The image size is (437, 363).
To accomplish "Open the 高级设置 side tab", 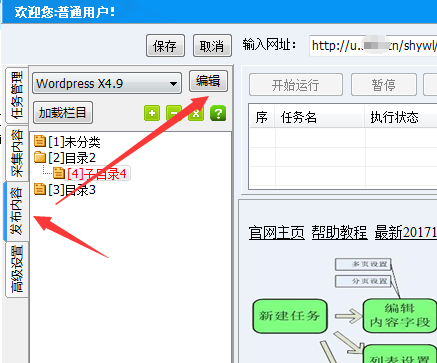I will tap(17, 269).
